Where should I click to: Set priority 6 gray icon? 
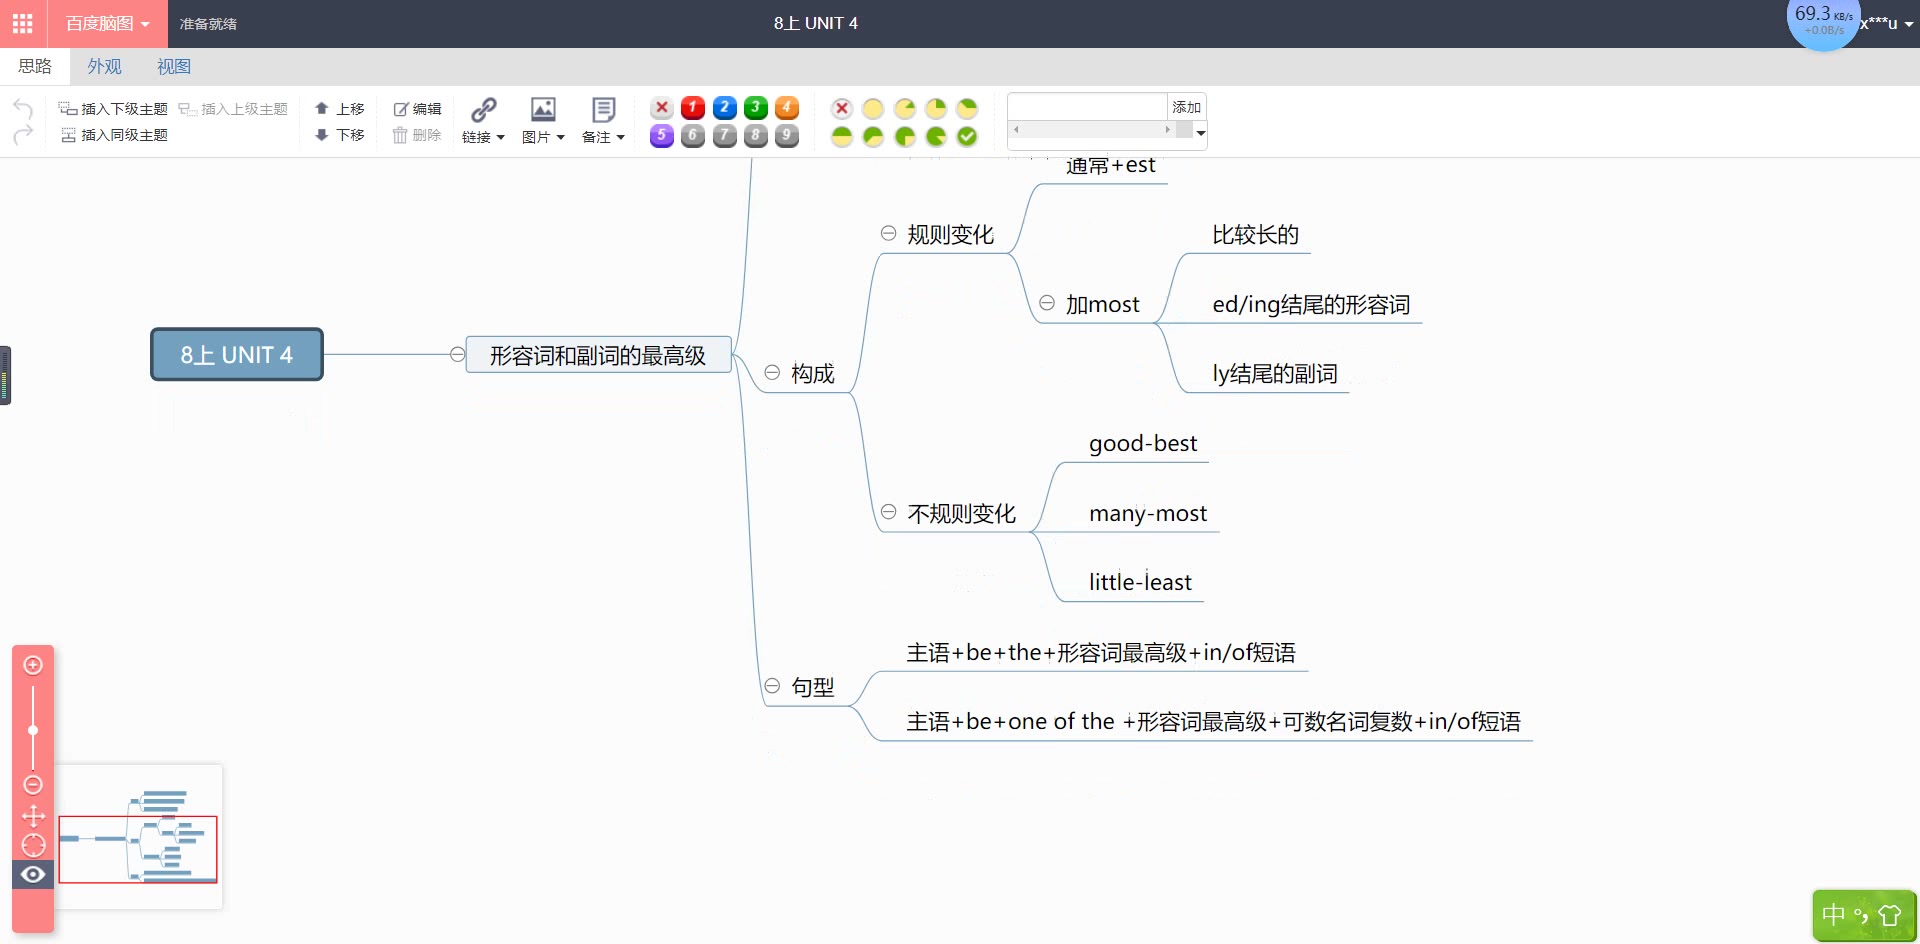coord(693,136)
